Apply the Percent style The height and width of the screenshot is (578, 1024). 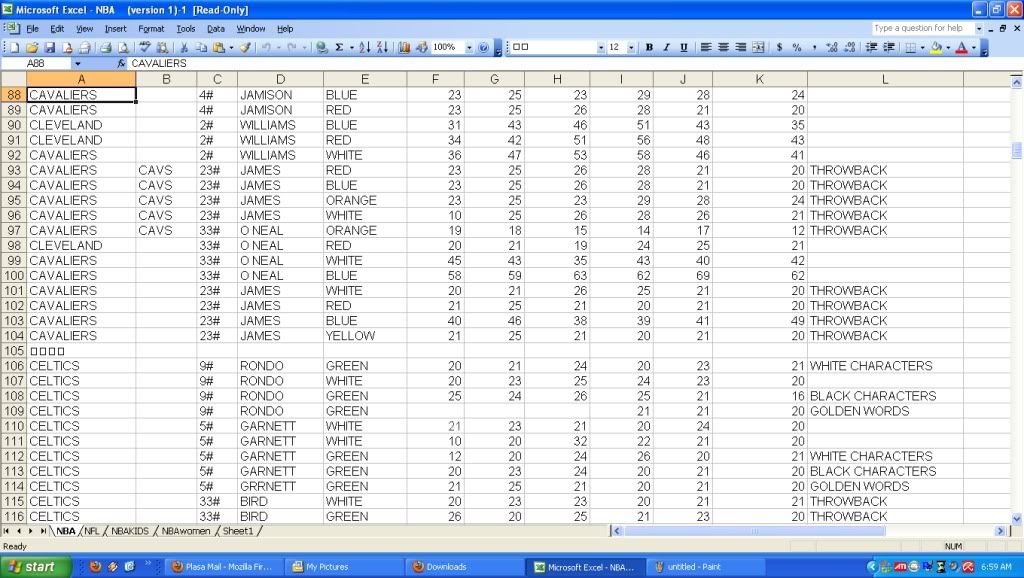point(797,47)
